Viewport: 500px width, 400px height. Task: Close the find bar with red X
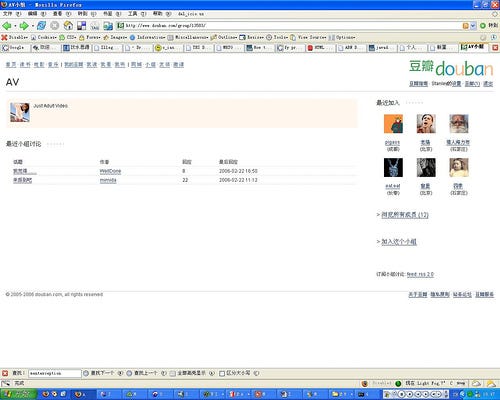[5, 373]
